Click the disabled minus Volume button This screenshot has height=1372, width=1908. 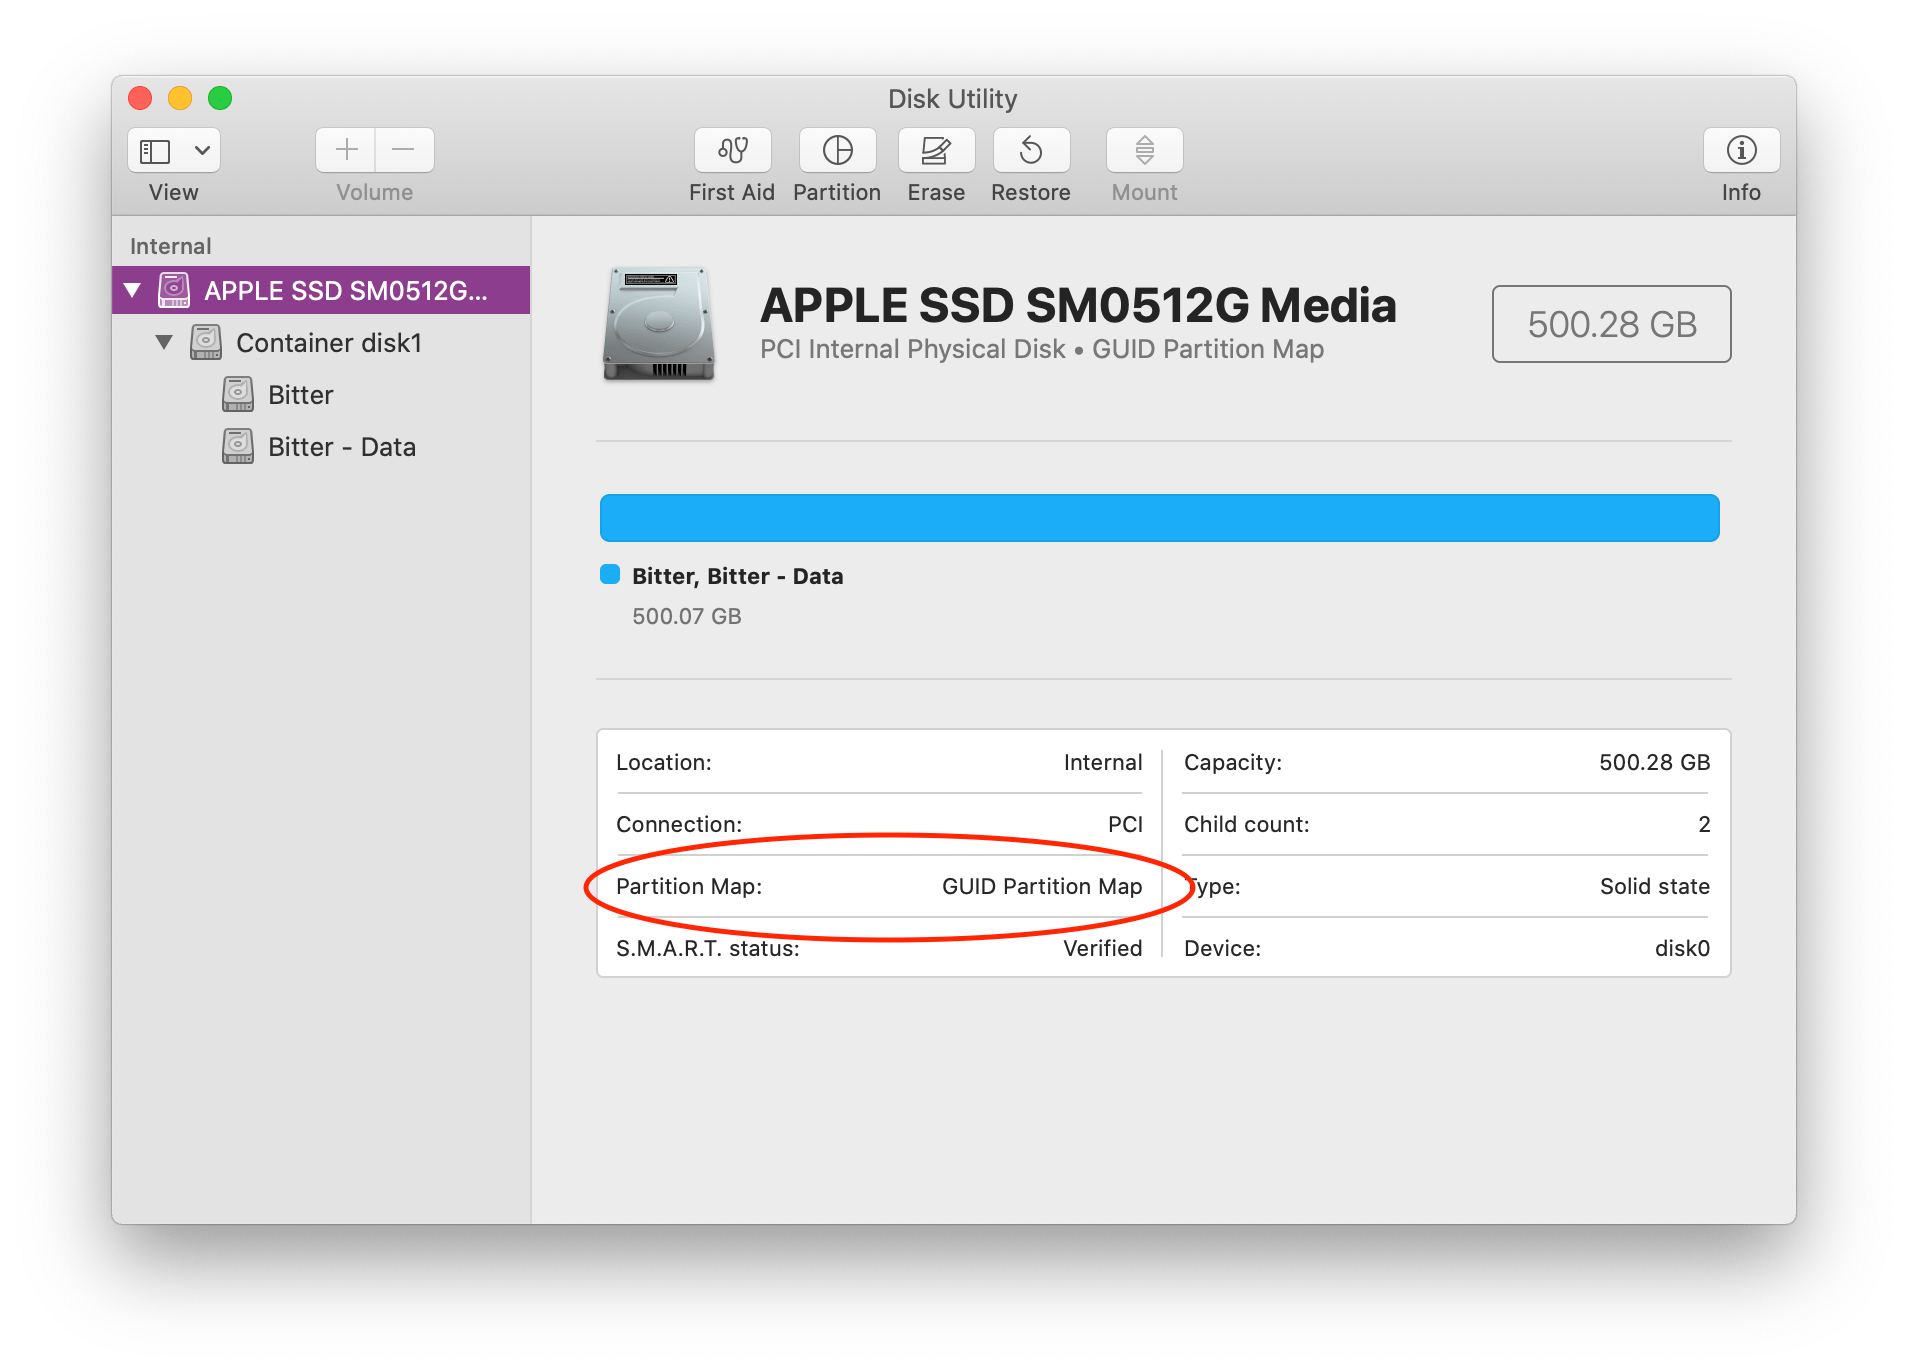click(404, 150)
